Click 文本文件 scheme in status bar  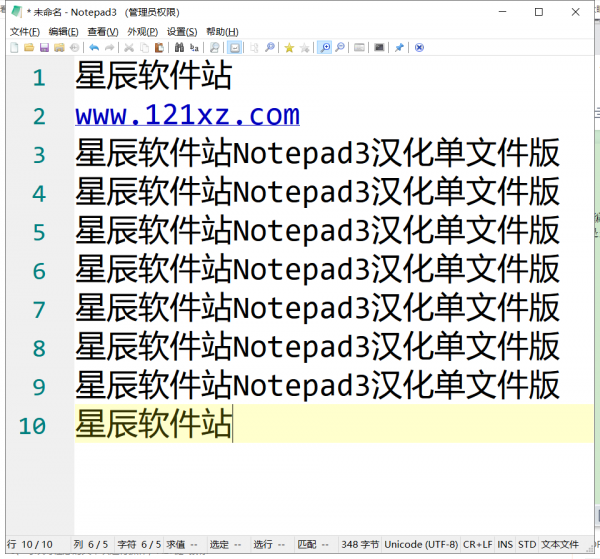(x=560, y=544)
